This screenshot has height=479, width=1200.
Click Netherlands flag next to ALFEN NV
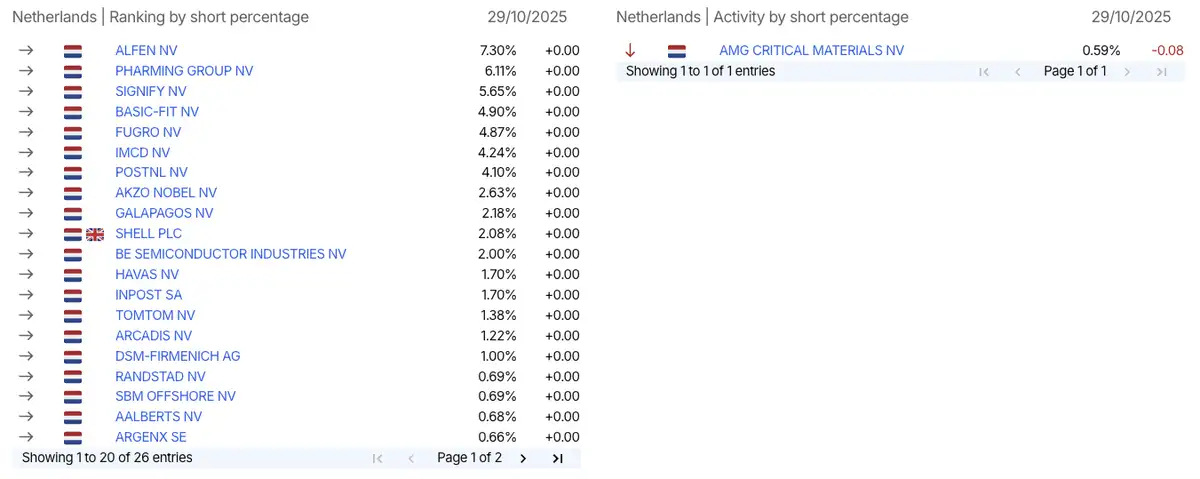72,51
